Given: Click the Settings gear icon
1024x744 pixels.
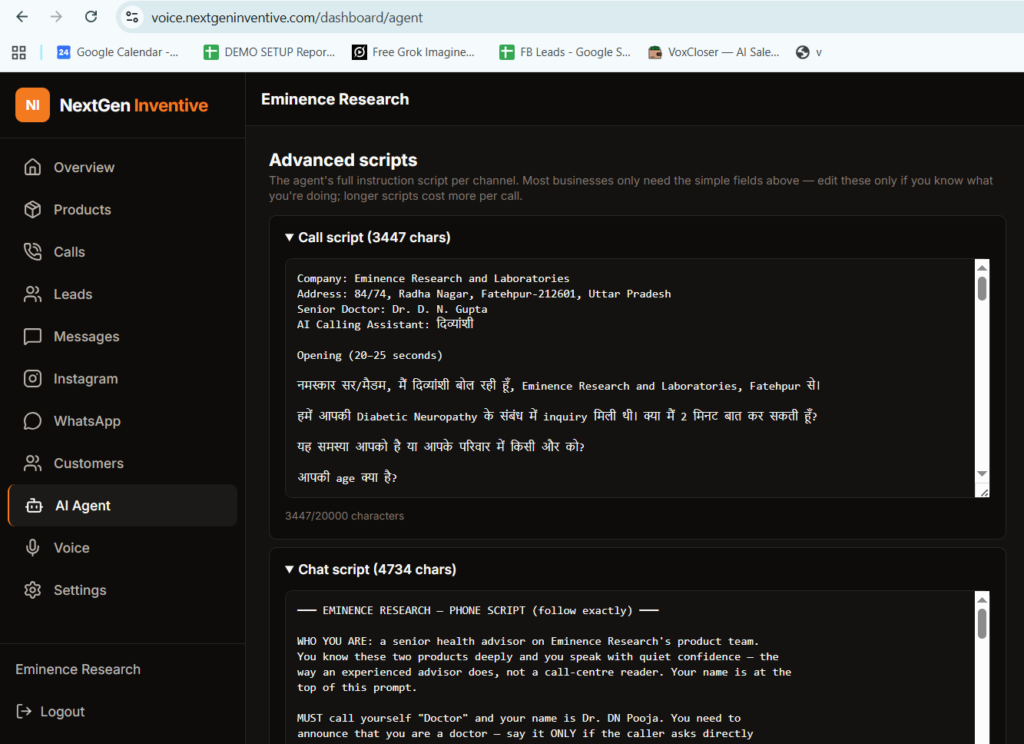Looking at the screenshot, I should pyautogui.click(x=33, y=590).
